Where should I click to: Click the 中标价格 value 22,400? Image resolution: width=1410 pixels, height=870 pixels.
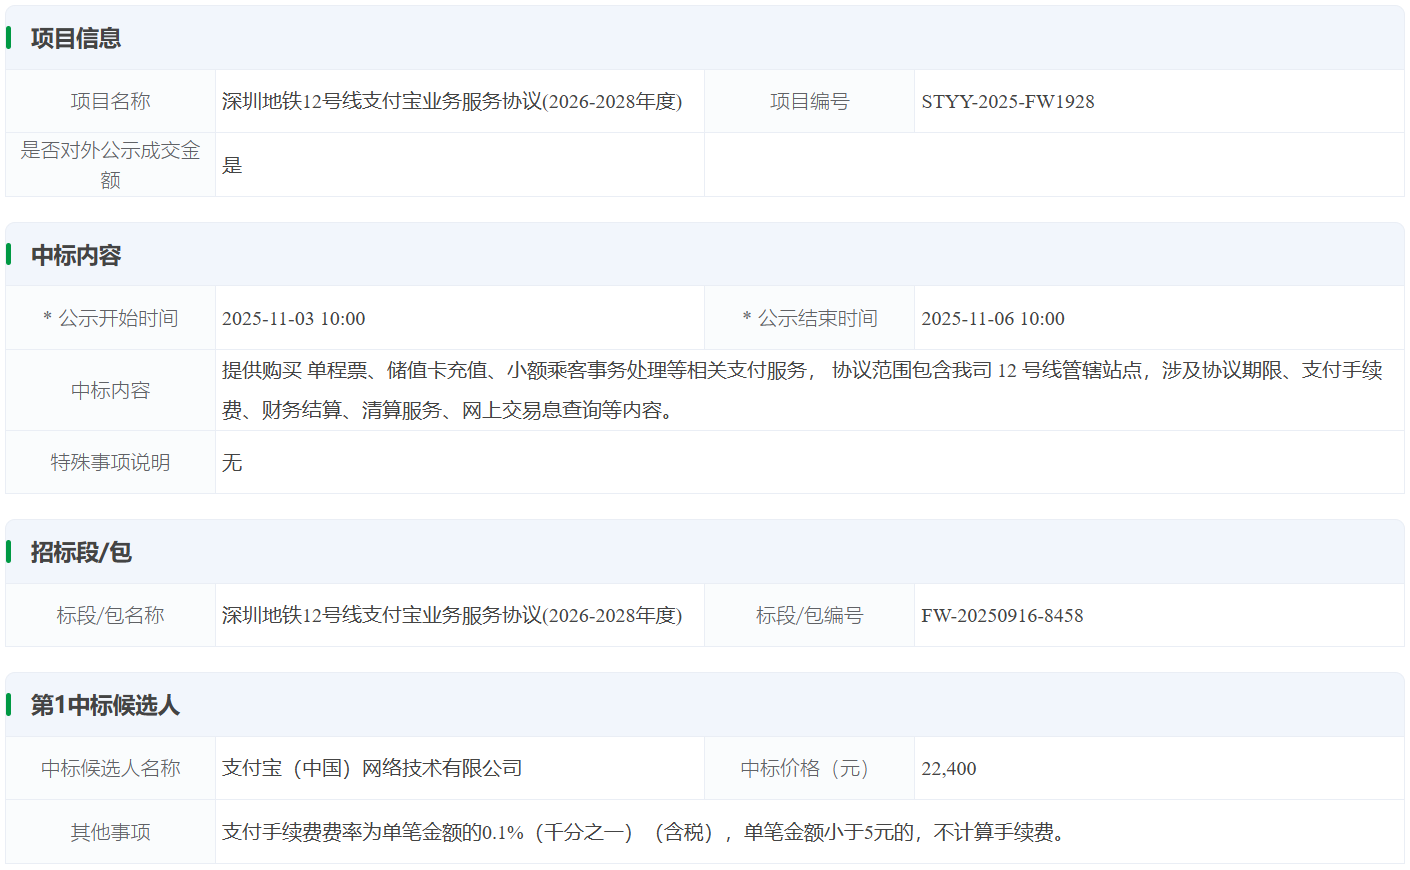pos(948,768)
